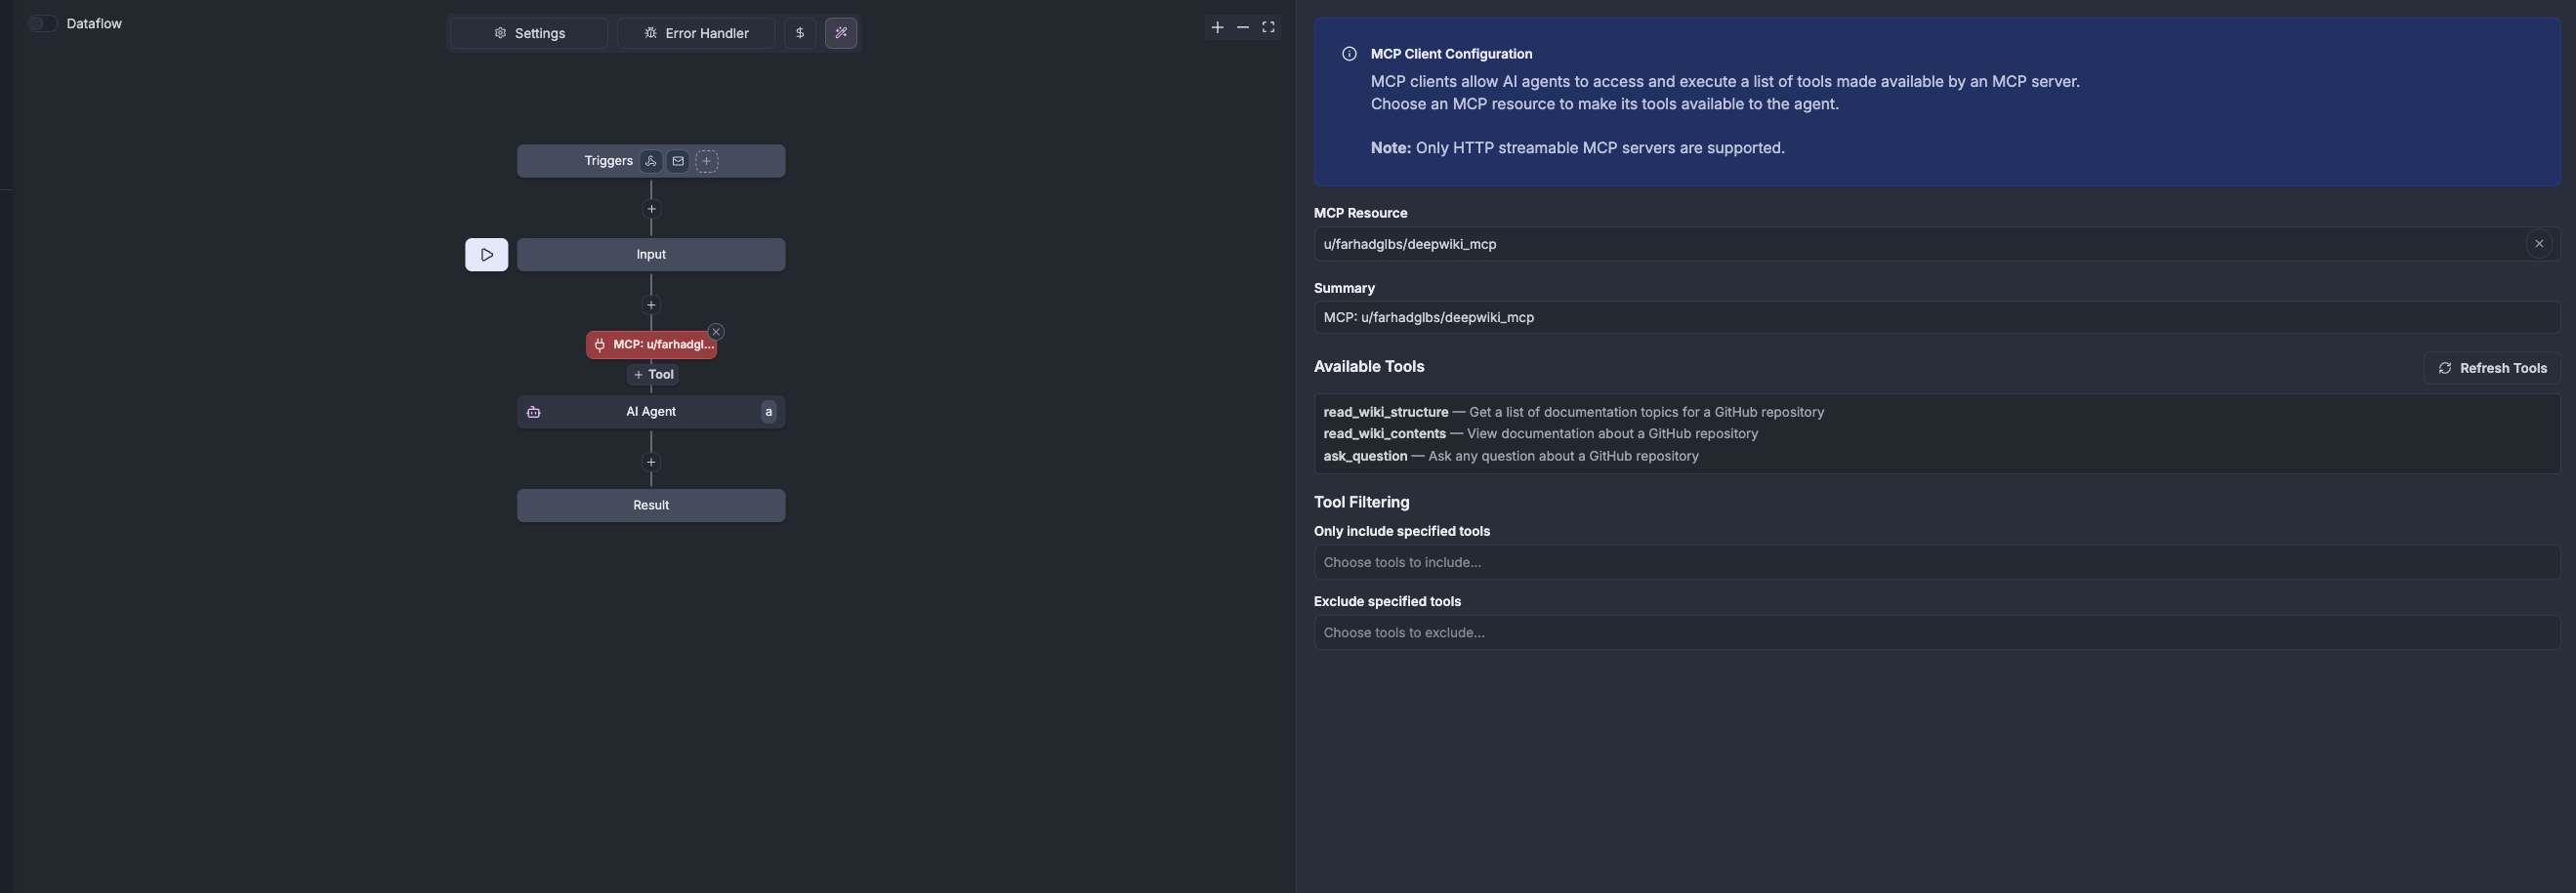Viewport: 2576px width, 893px height.
Task: Open the email trigger icon in Triggers row
Action: (678, 161)
